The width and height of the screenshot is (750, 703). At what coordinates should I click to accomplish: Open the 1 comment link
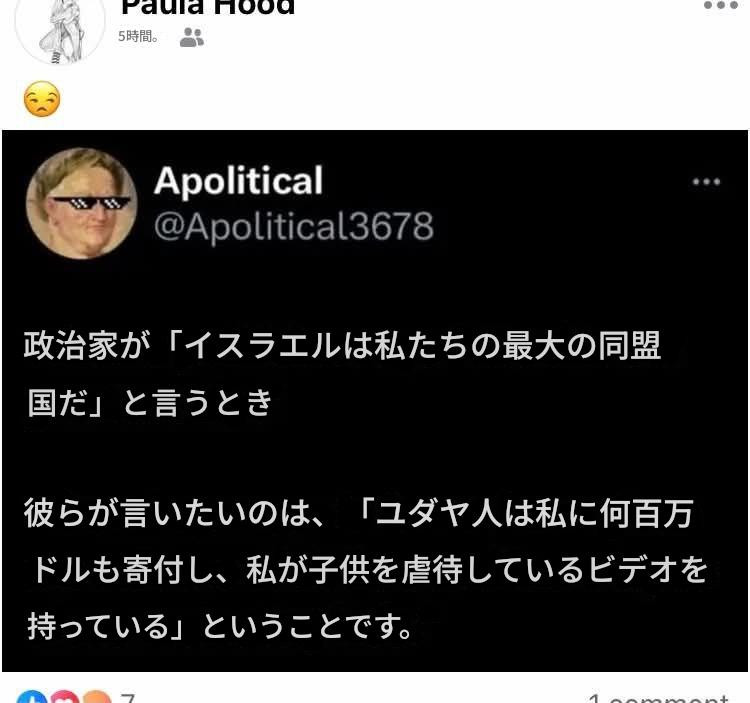click(659, 698)
